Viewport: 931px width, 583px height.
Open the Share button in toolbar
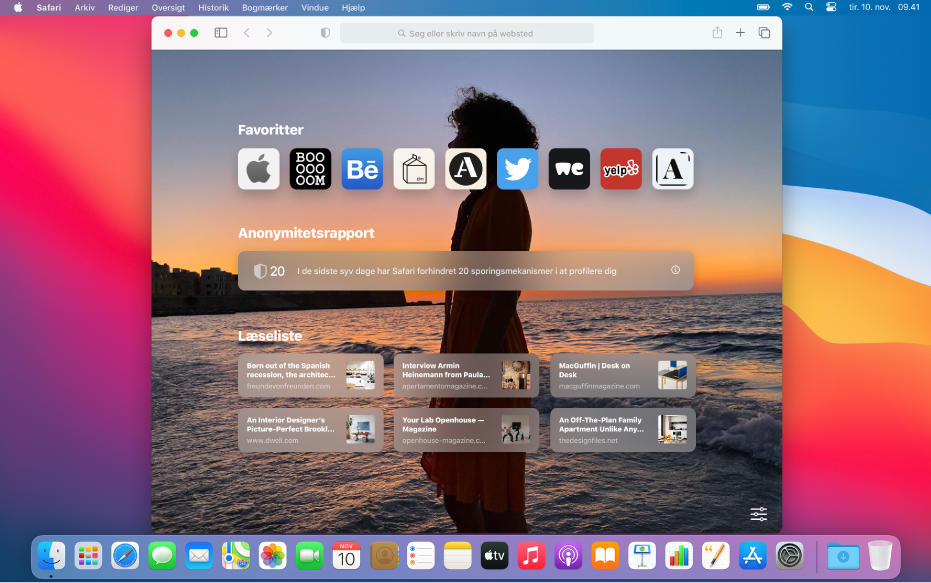pyautogui.click(x=717, y=33)
